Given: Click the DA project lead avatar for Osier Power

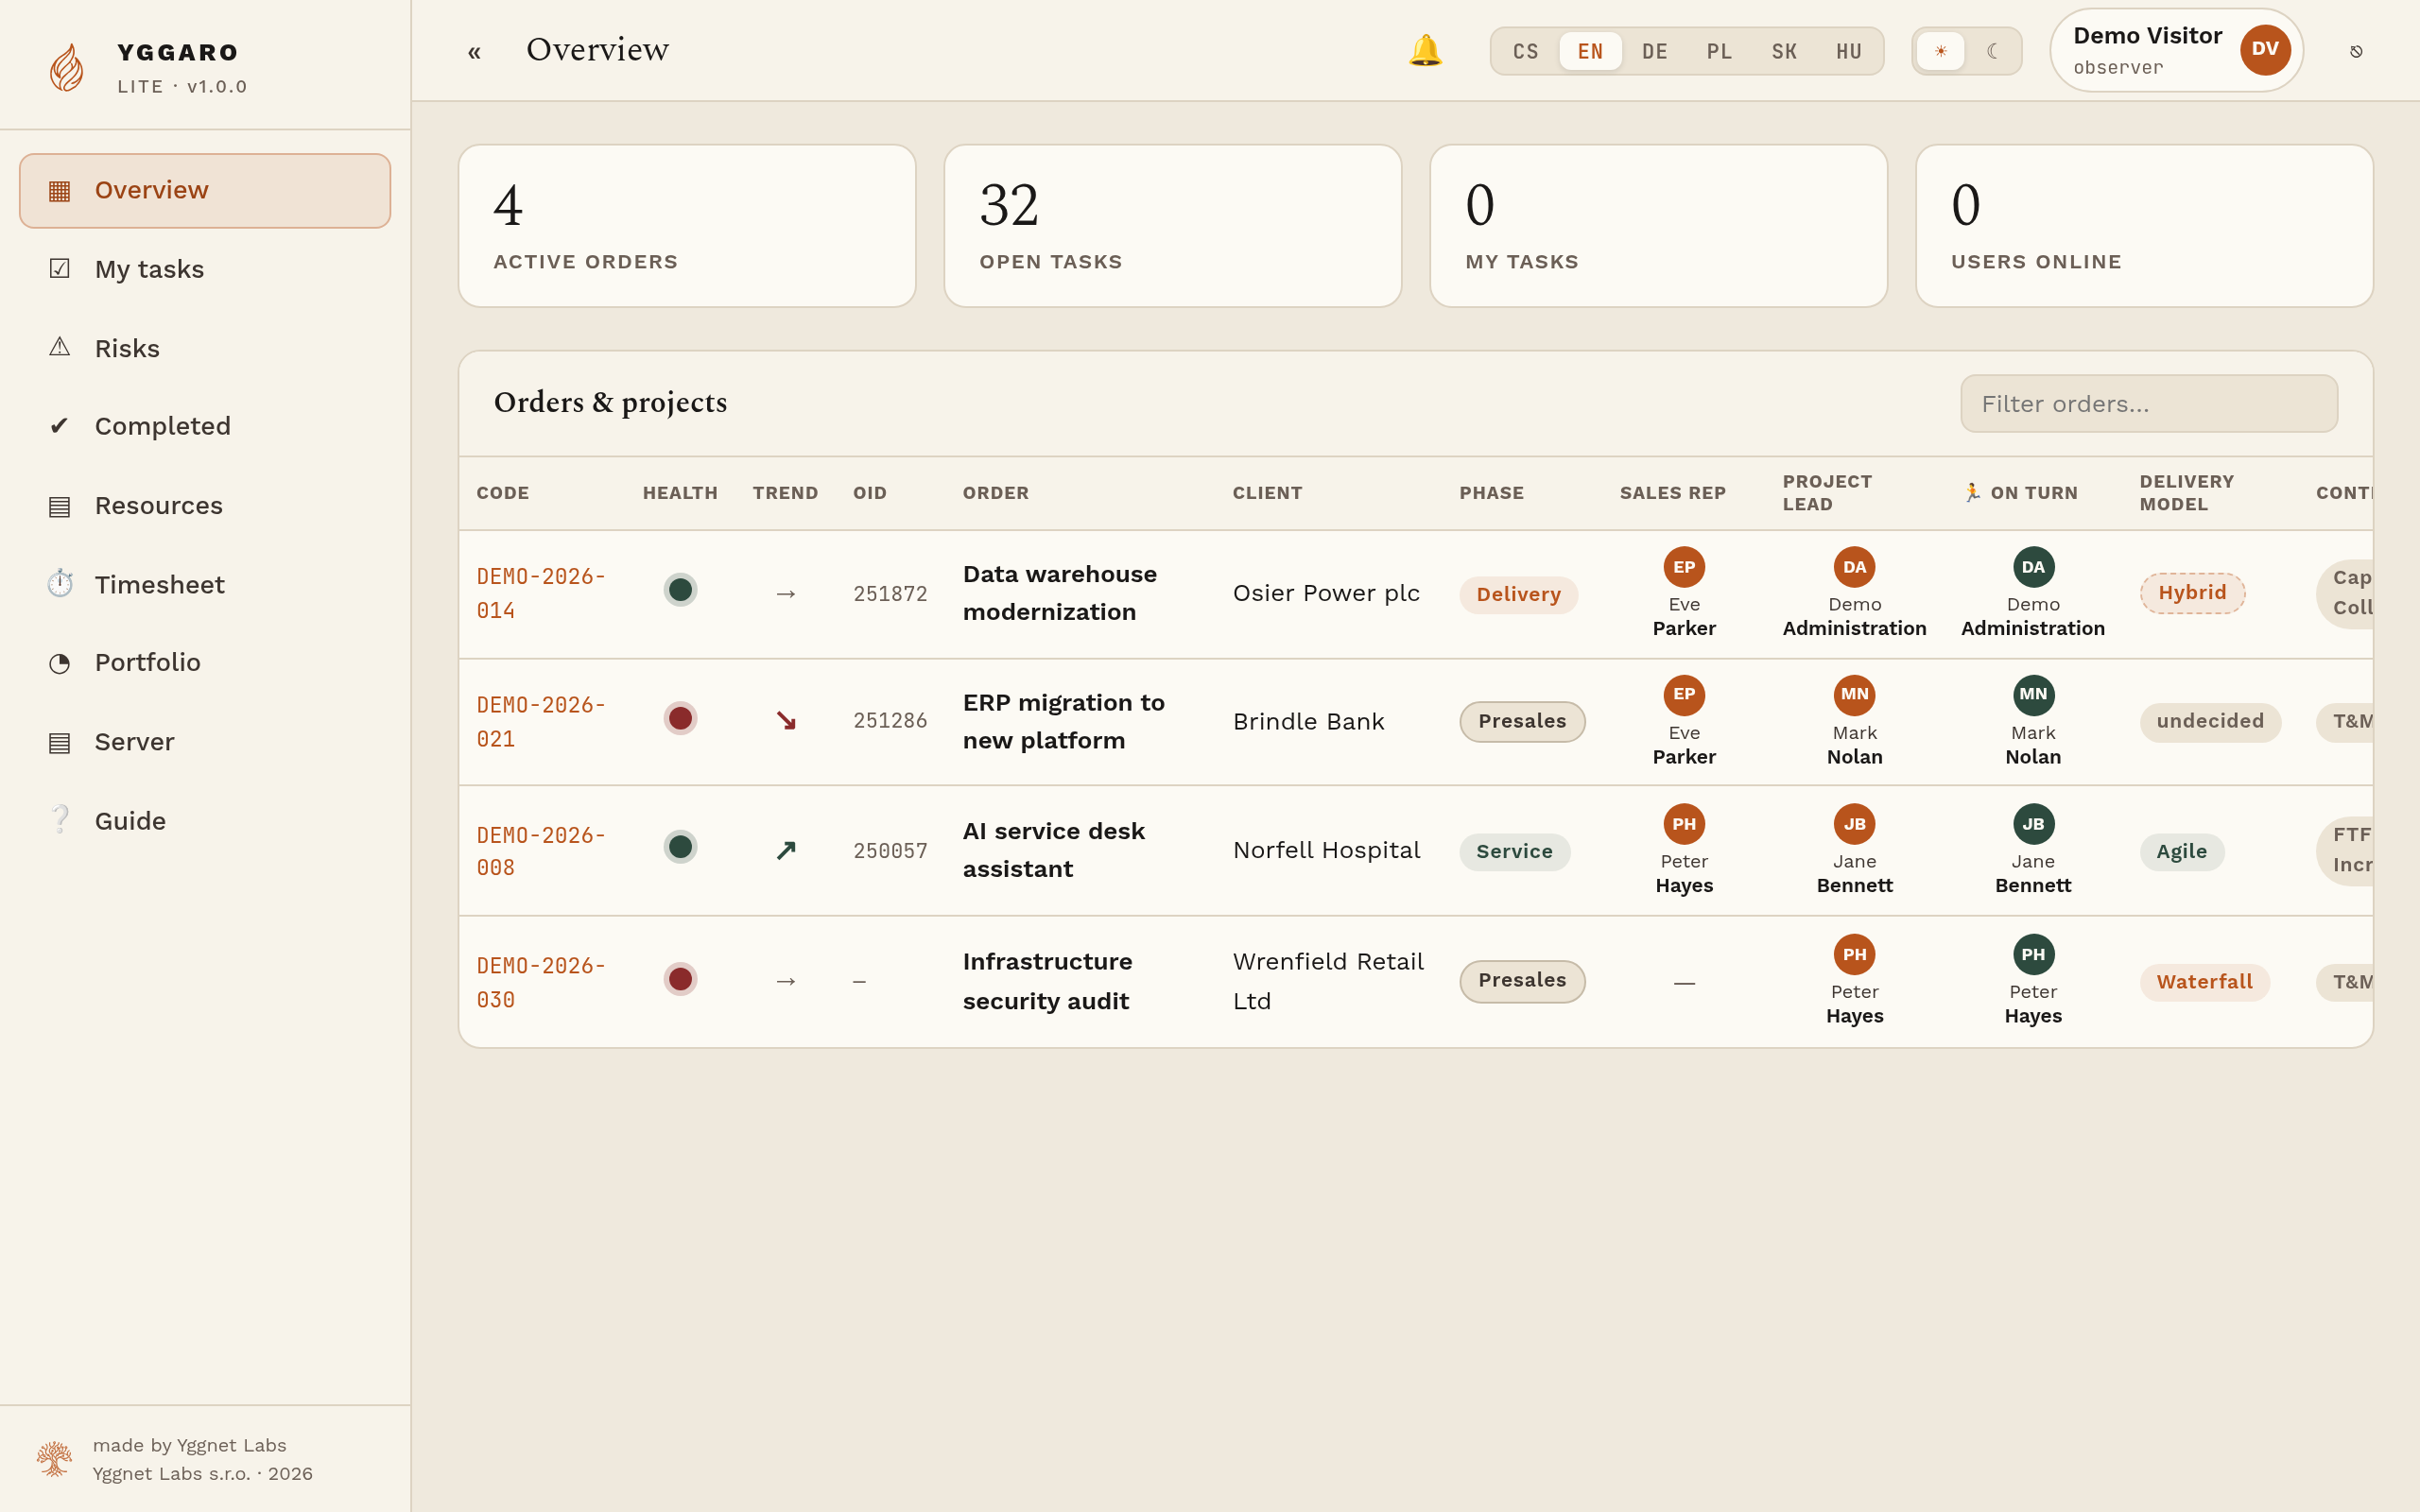Looking at the screenshot, I should 1854,567.
